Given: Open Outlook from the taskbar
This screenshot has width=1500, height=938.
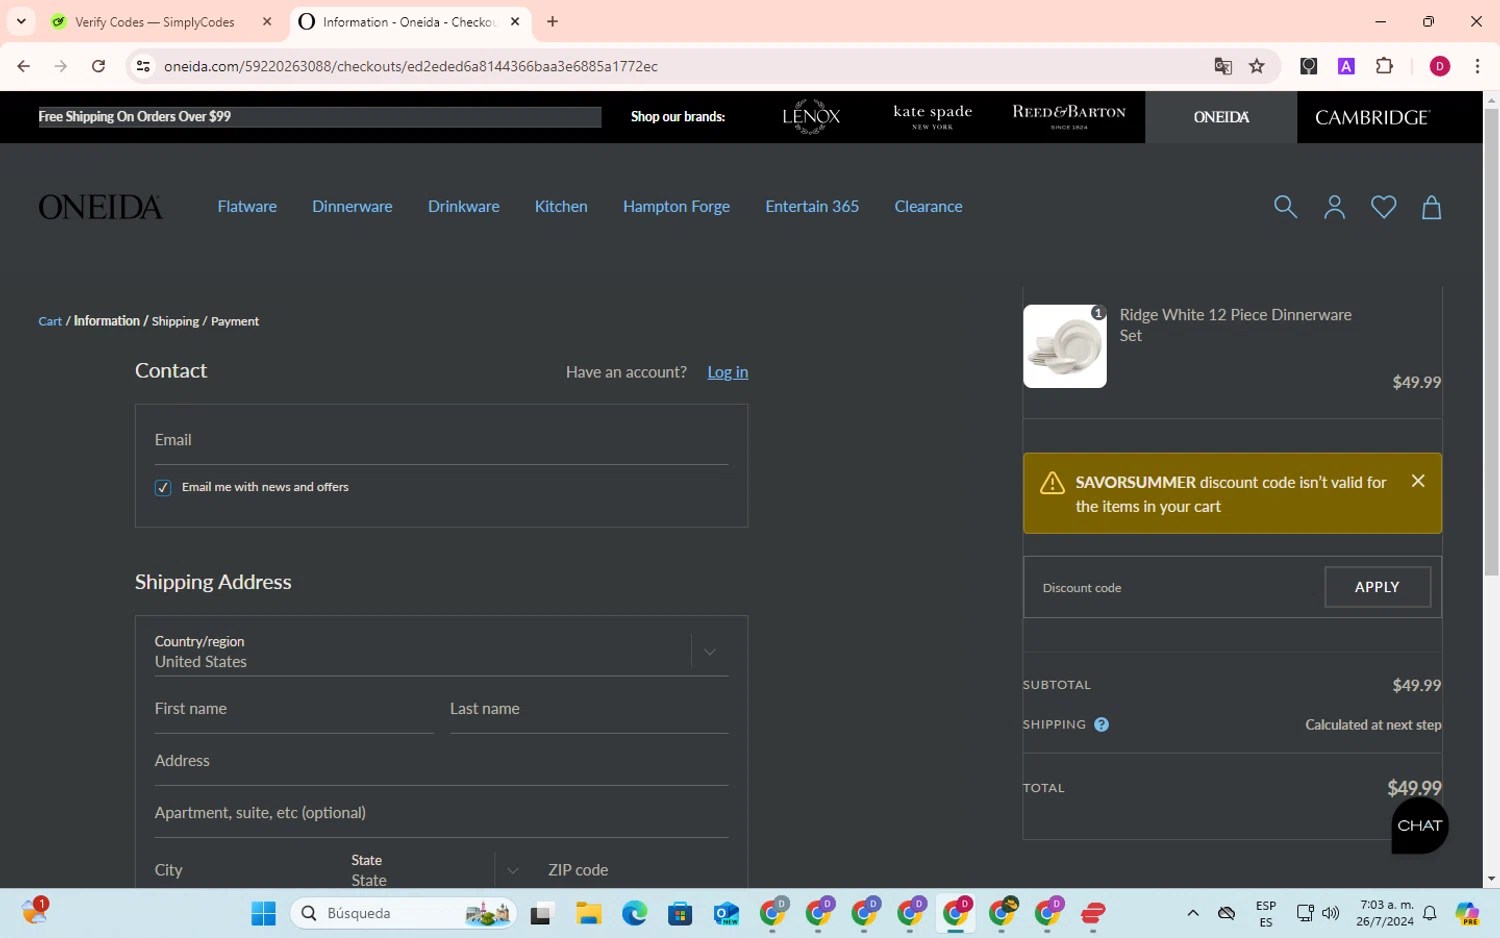Looking at the screenshot, I should (726, 913).
